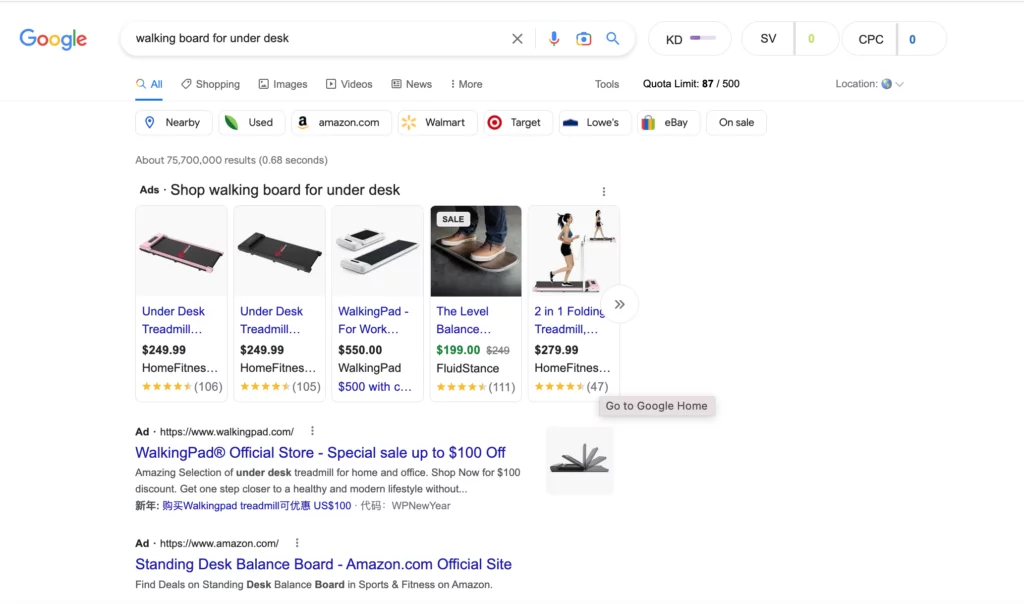
Task: Apply the On sale filter chip
Action: pyautogui.click(x=736, y=122)
